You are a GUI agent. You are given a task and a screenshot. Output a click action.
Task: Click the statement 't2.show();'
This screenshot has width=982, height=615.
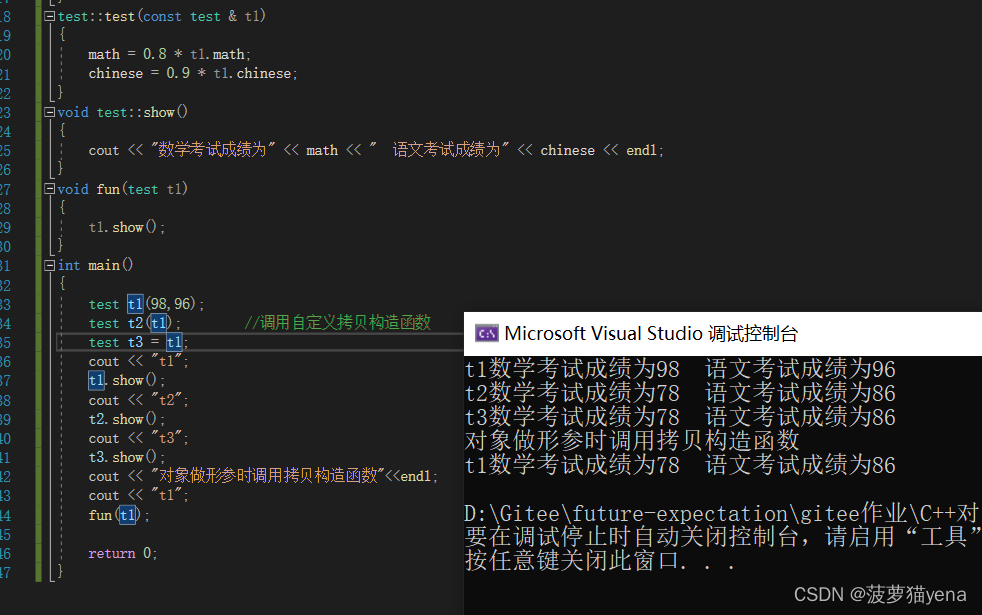[127, 419]
